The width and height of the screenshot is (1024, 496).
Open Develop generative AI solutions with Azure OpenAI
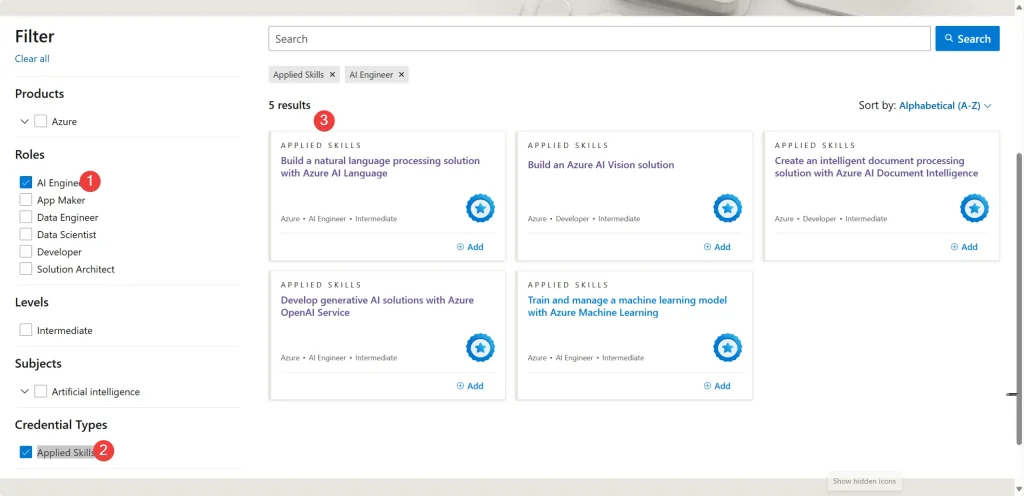[377, 307]
